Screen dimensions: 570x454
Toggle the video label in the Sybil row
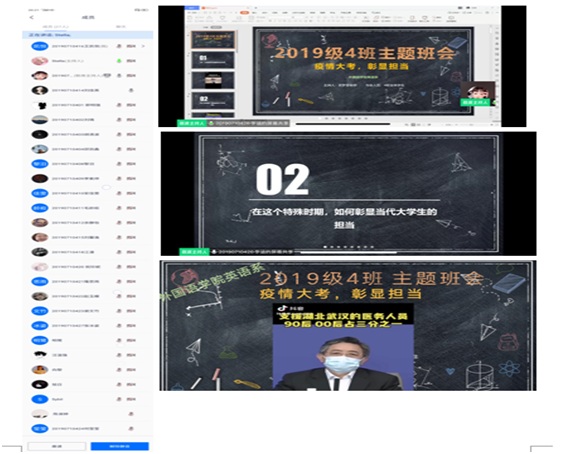[131, 399]
